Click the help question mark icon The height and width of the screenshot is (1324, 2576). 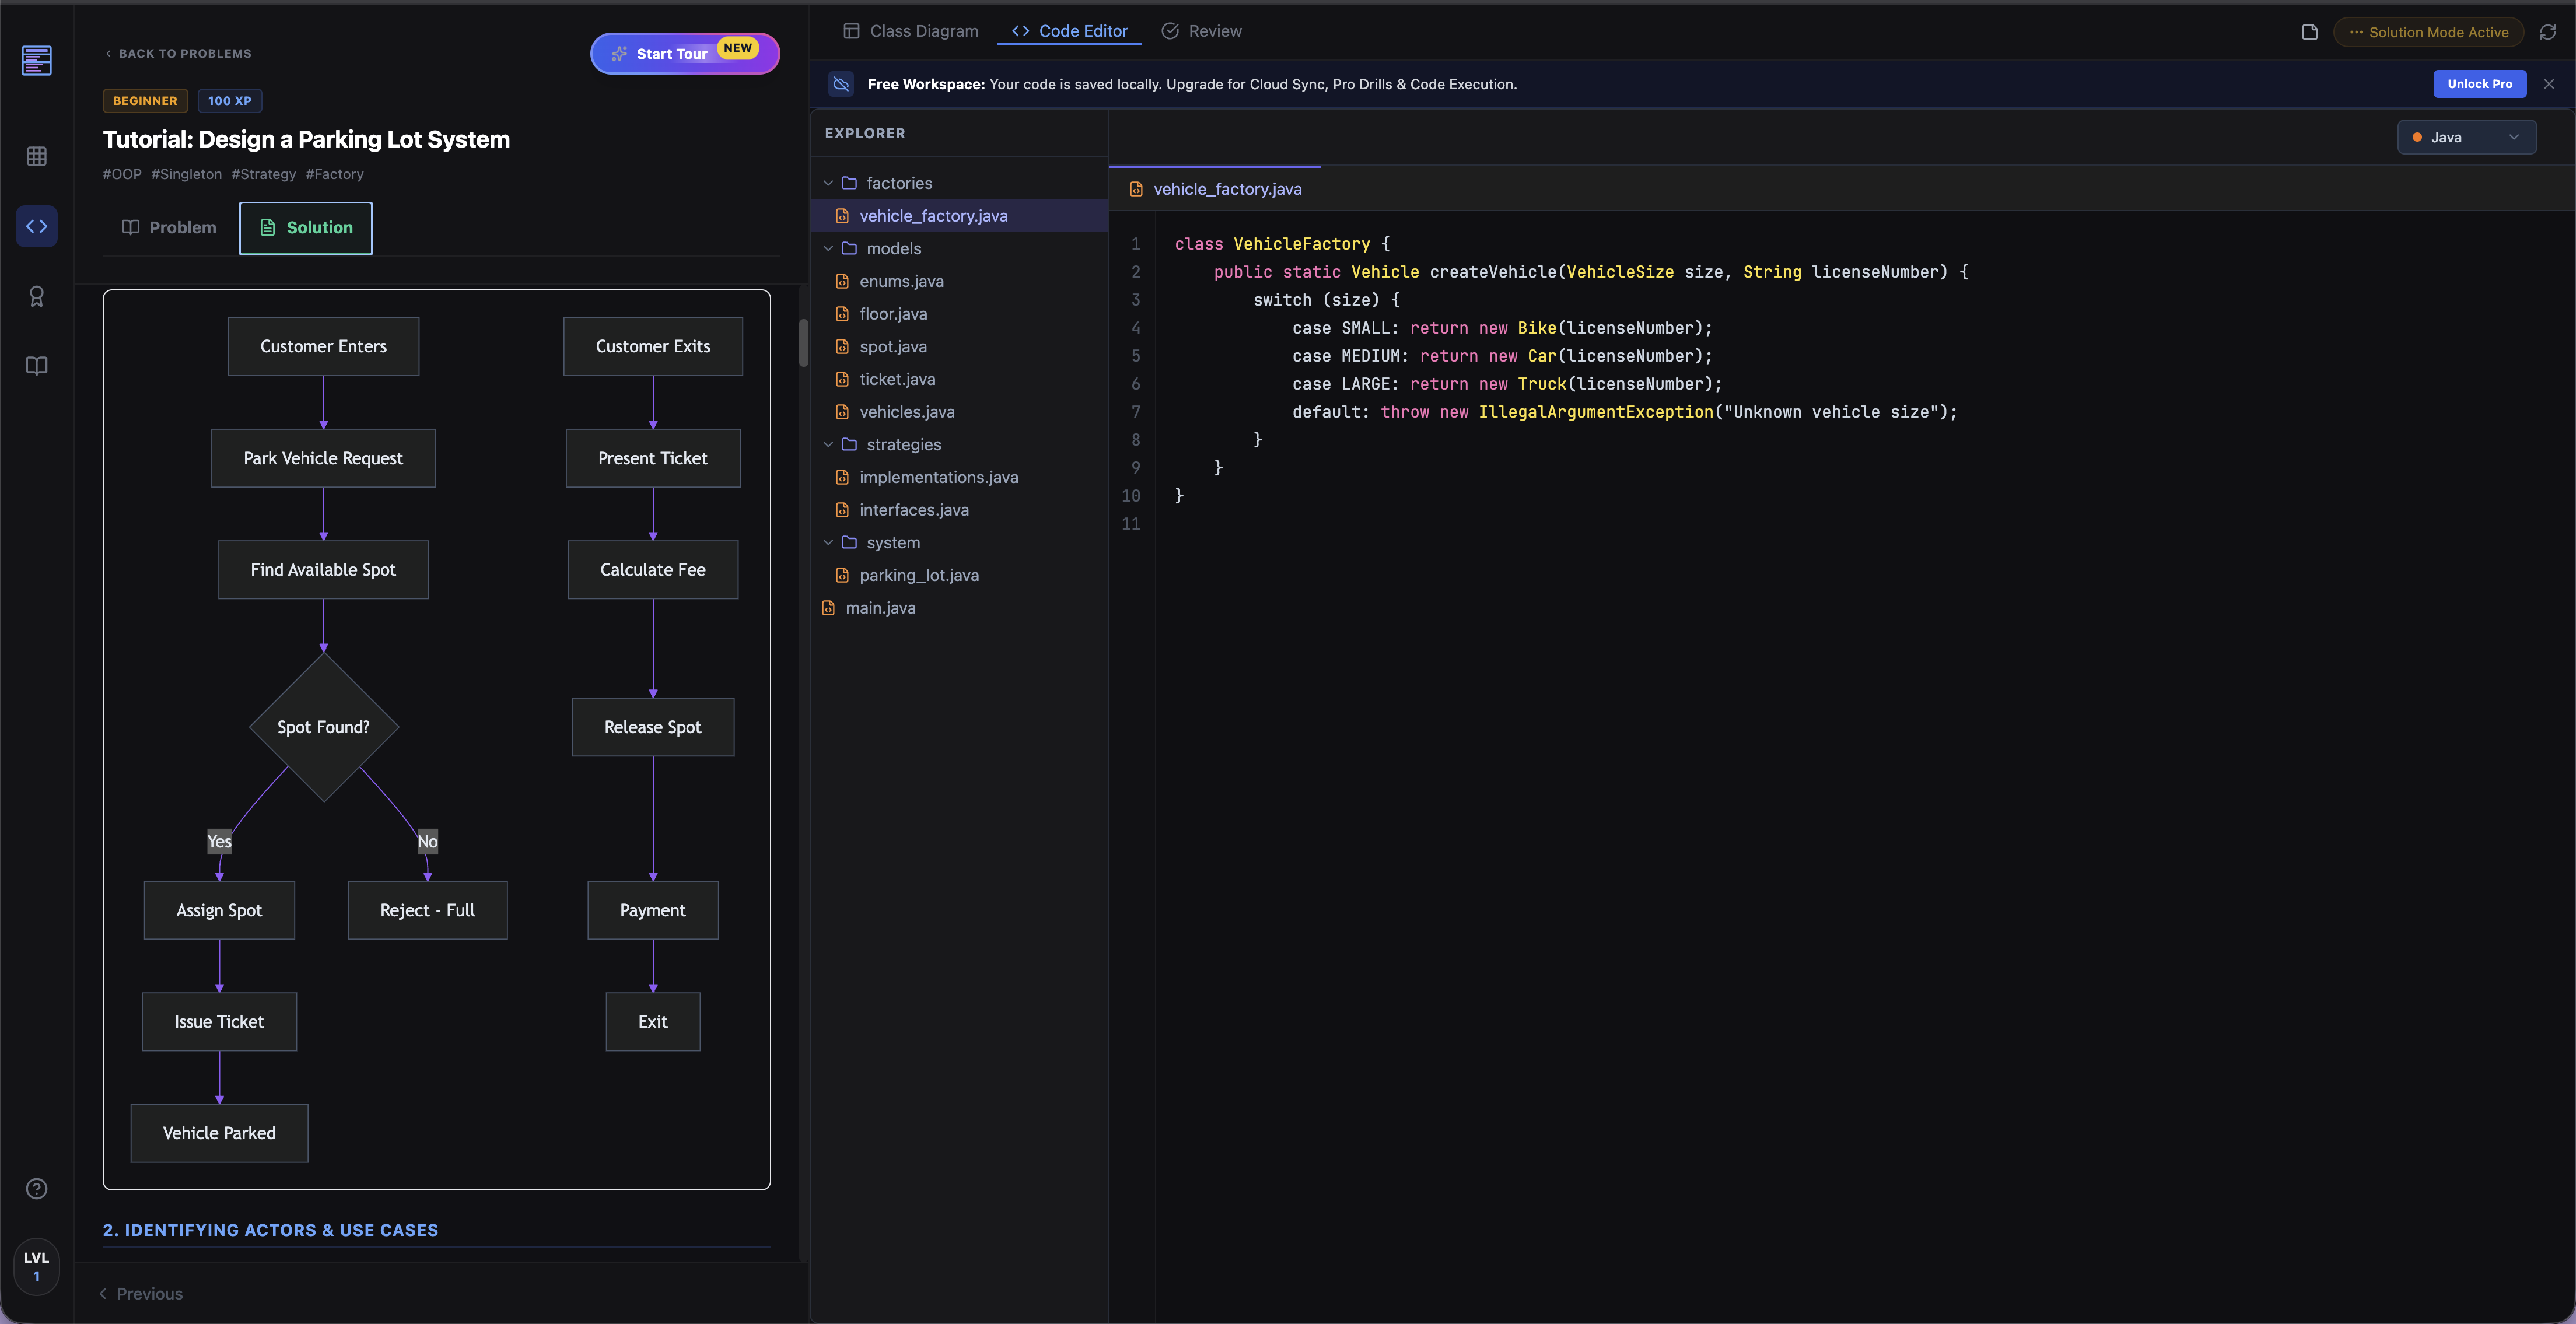coord(36,1188)
